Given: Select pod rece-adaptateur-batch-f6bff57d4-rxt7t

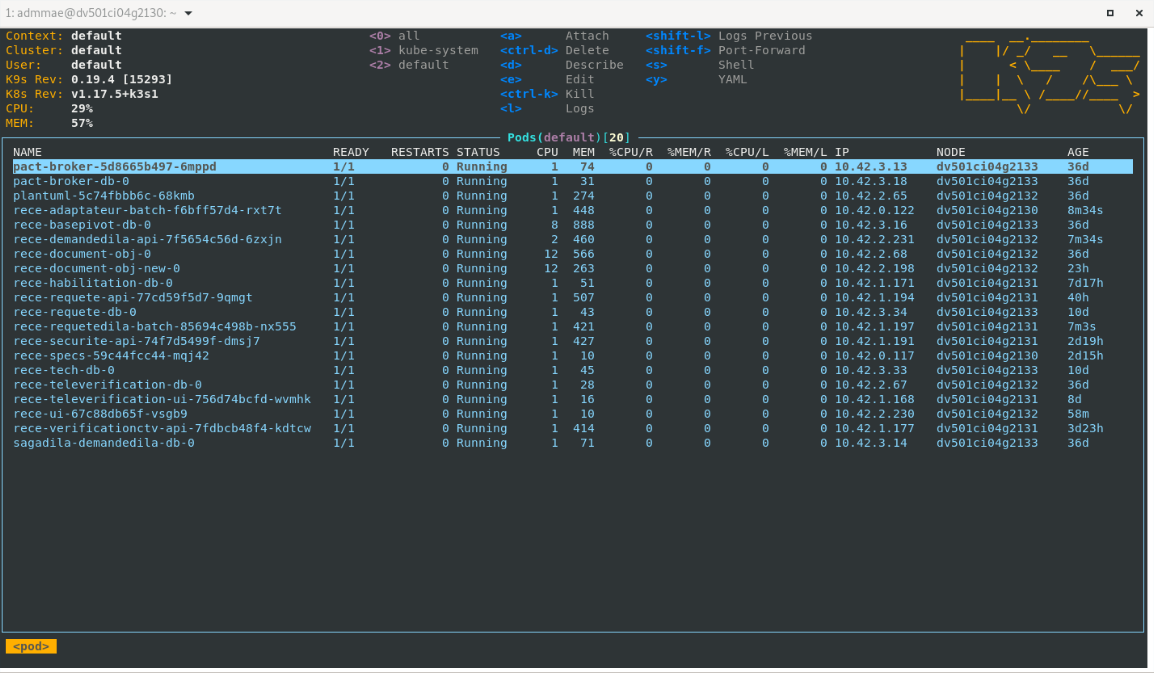Looking at the screenshot, I should tap(573, 211).
